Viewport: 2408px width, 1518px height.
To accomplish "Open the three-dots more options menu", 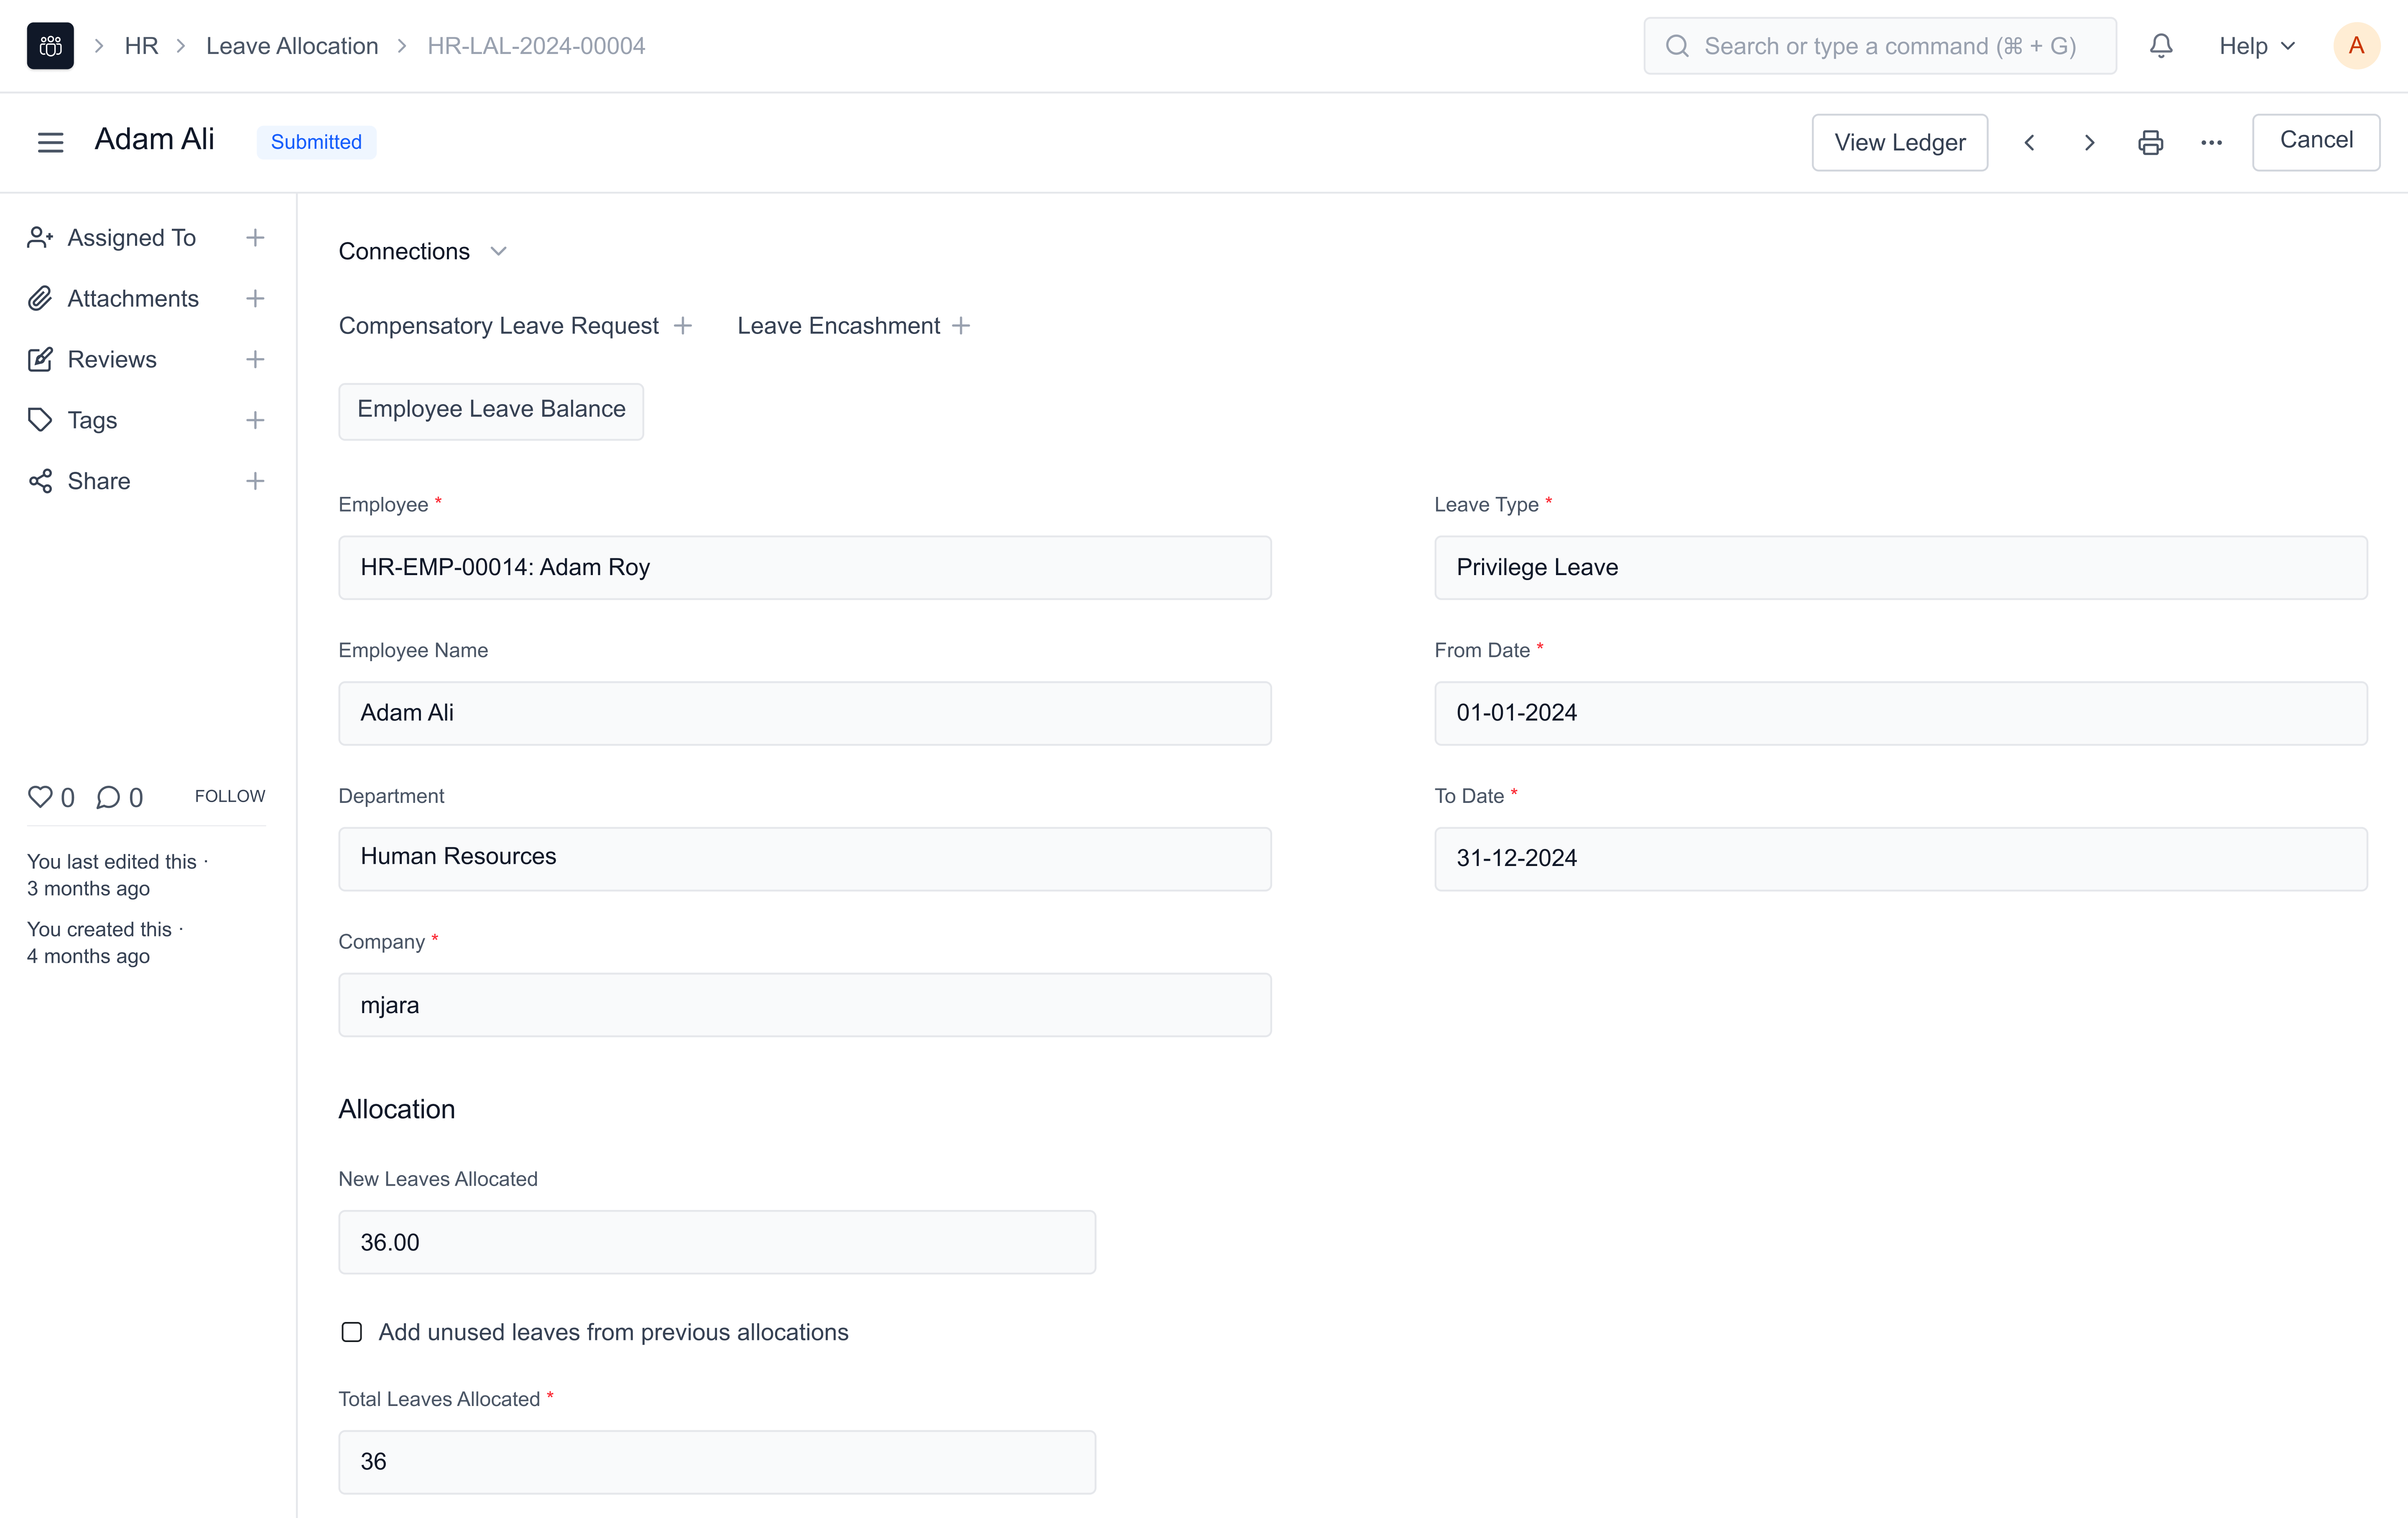I will click(2211, 143).
